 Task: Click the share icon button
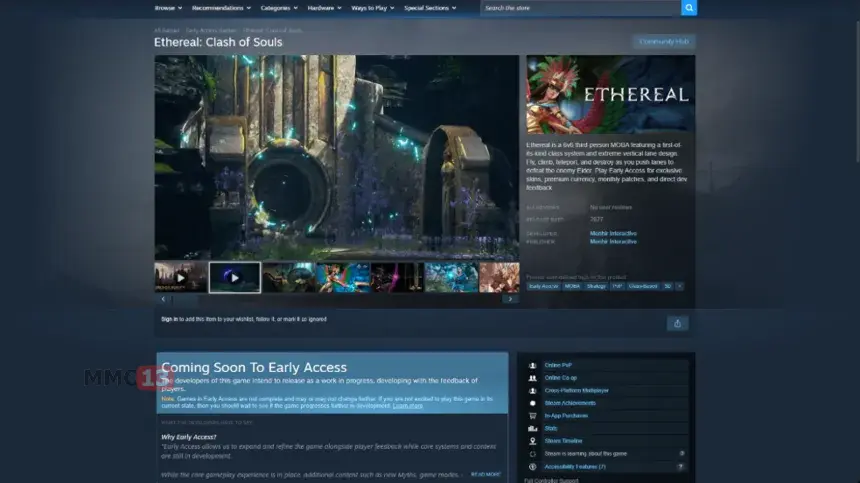point(677,323)
